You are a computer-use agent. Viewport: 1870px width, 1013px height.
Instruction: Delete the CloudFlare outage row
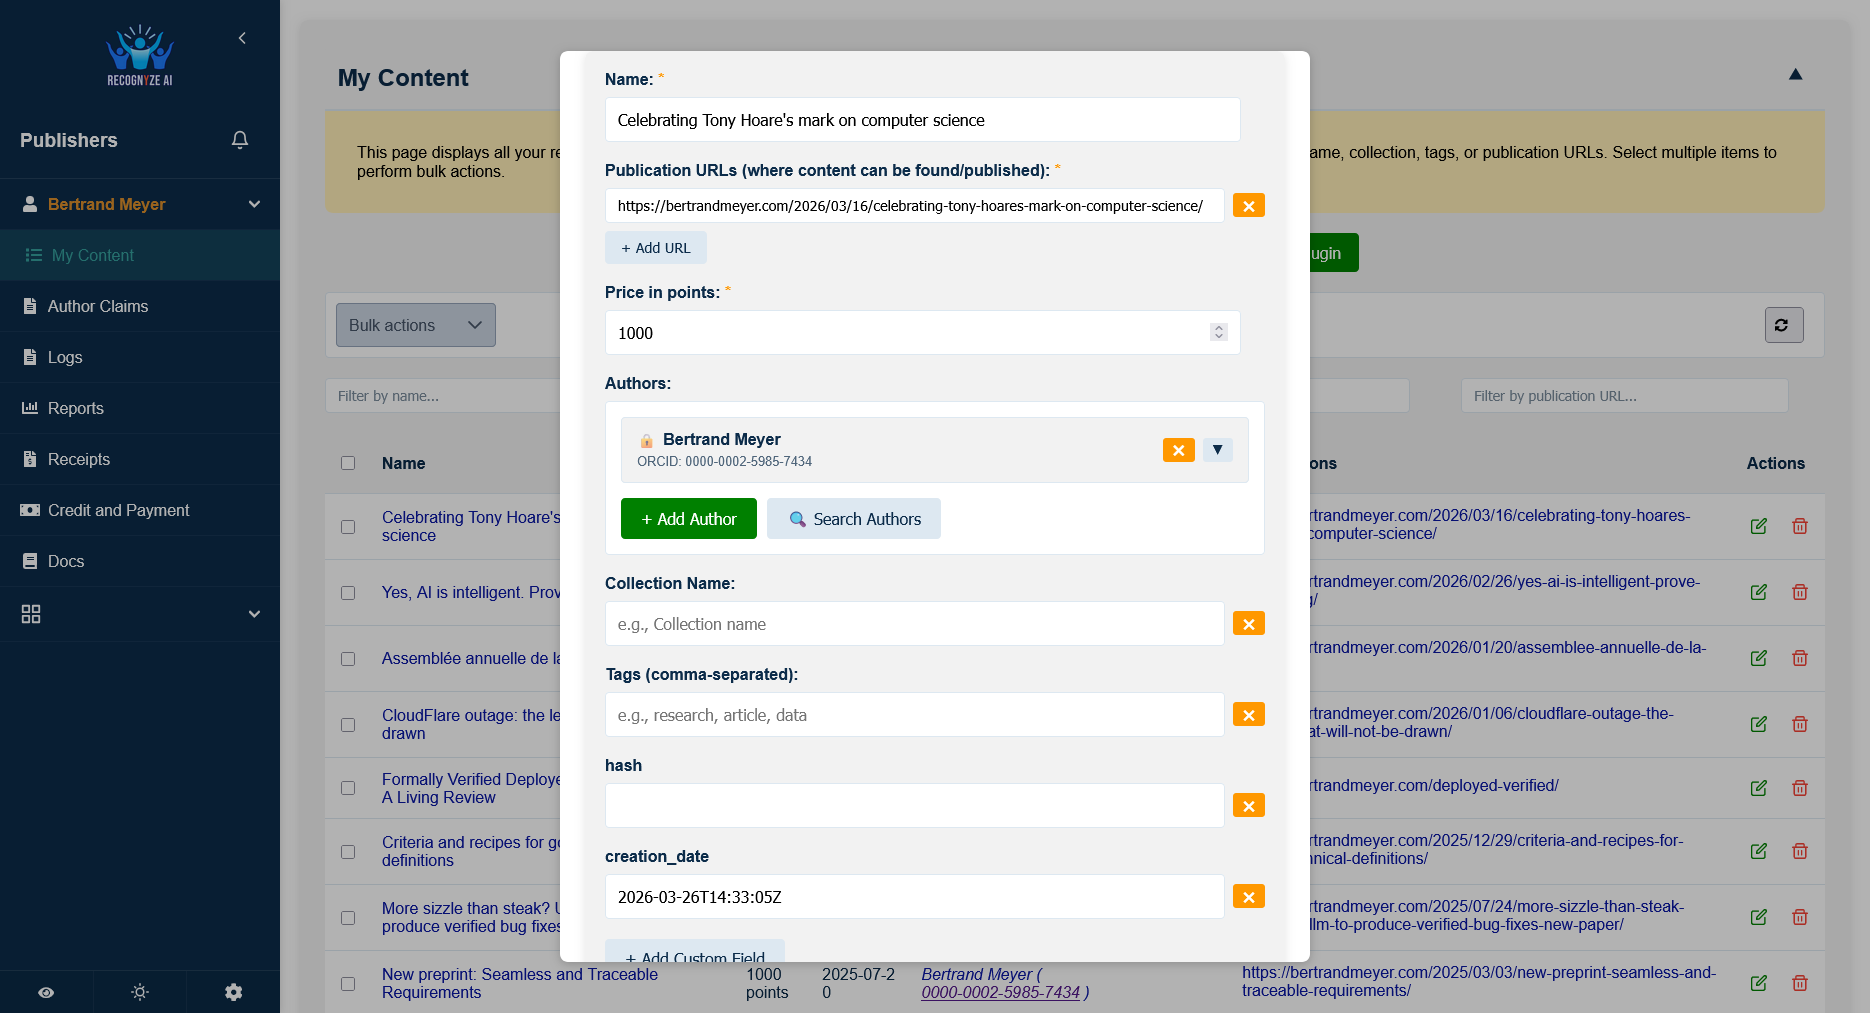click(x=1800, y=724)
